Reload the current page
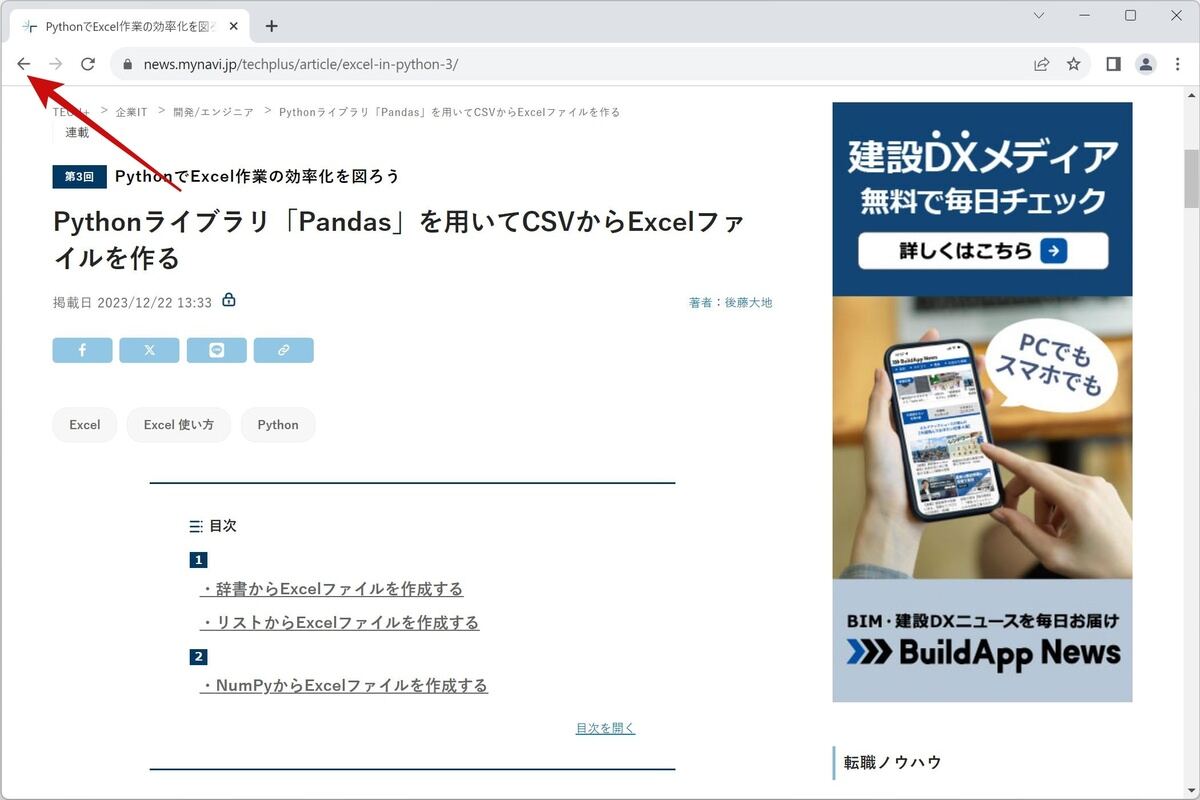This screenshot has width=1200, height=800. click(88, 64)
